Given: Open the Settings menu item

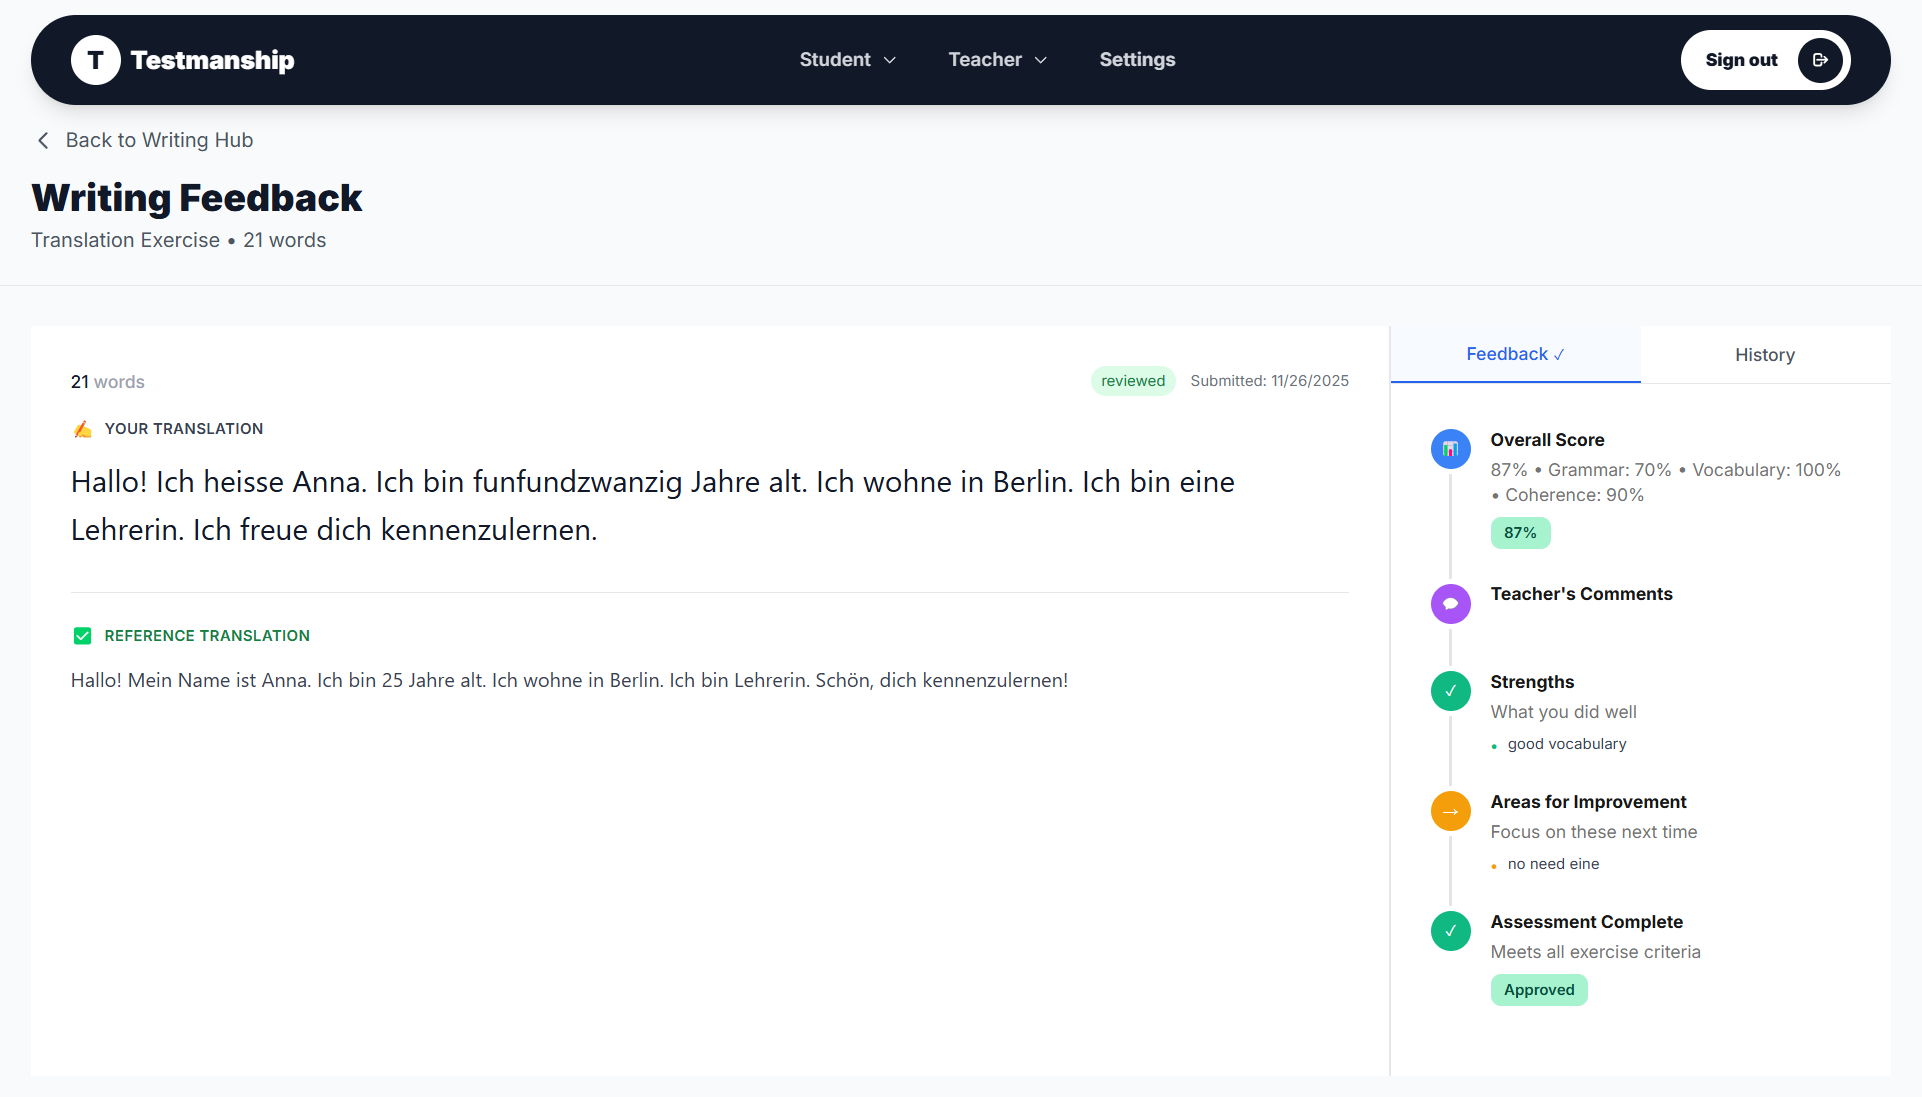Looking at the screenshot, I should pyautogui.click(x=1137, y=60).
